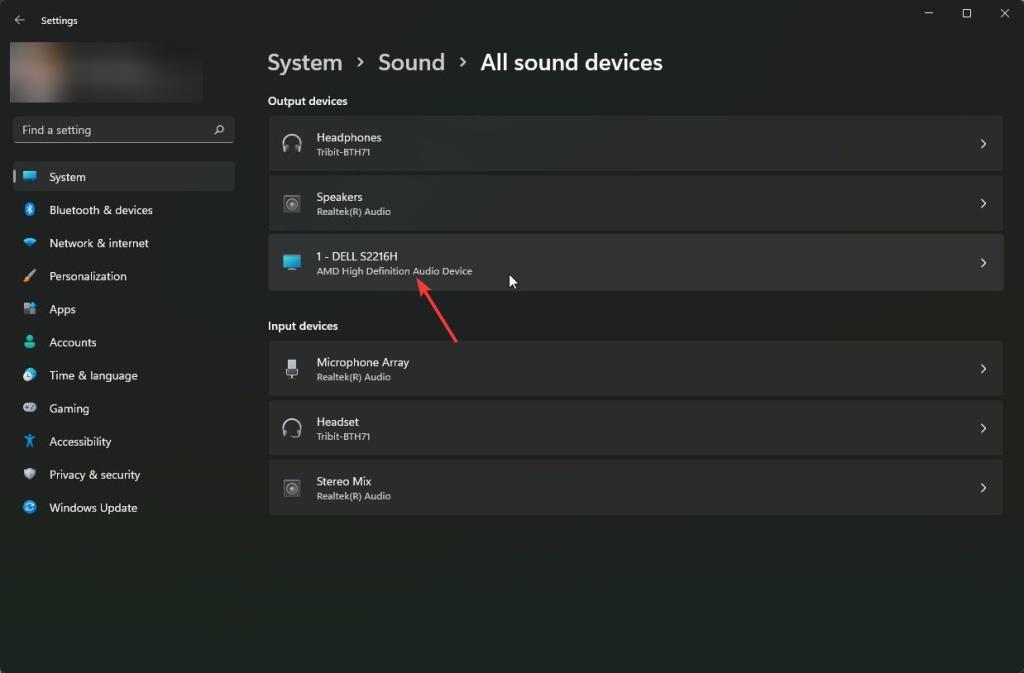
Task: Maximize the Settings window
Action: (967, 13)
